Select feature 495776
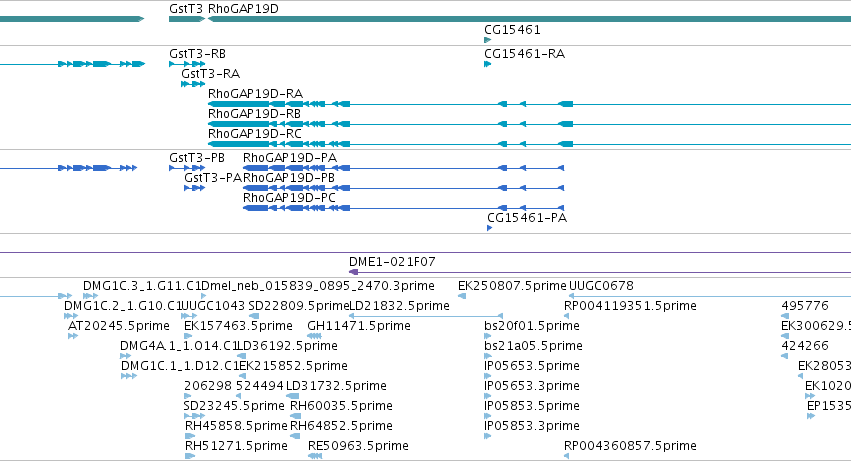 click(805, 306)
